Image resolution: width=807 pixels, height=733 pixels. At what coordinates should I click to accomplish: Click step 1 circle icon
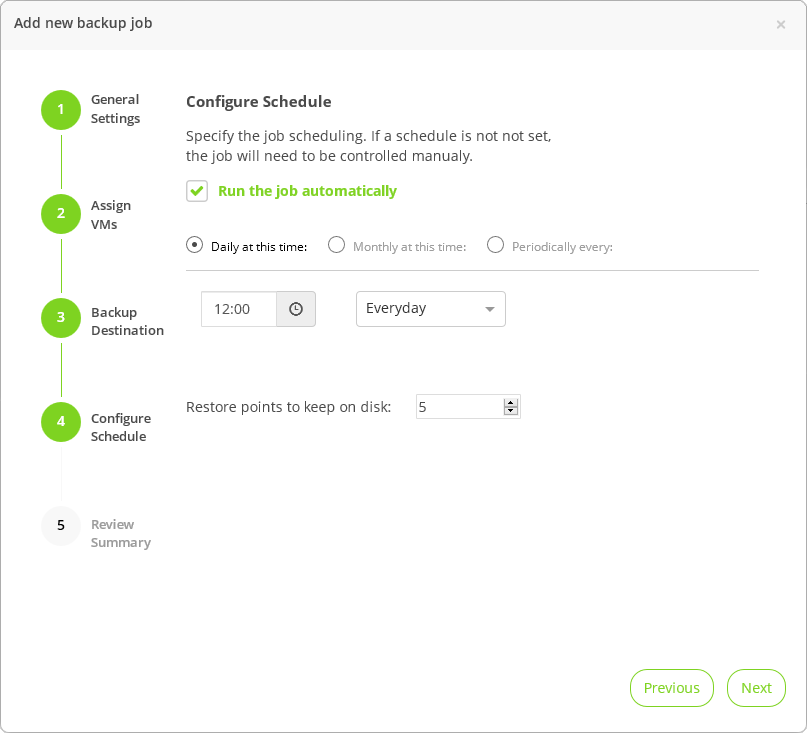click(61, 110)
